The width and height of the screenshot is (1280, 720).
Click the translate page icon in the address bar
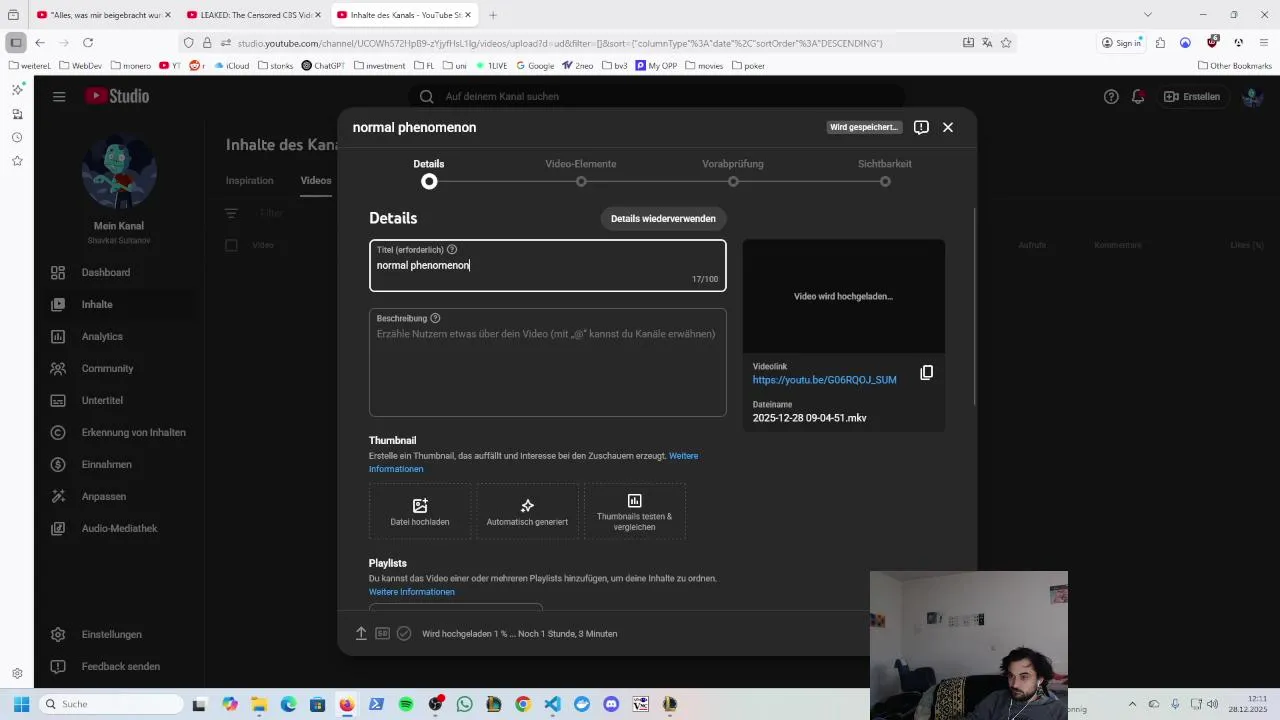coord(987,43)
